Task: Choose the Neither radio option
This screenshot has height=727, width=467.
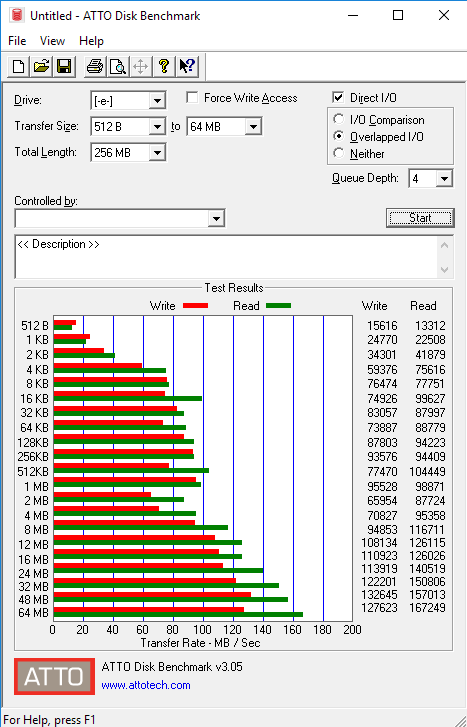Action: (x=339, y=153)
